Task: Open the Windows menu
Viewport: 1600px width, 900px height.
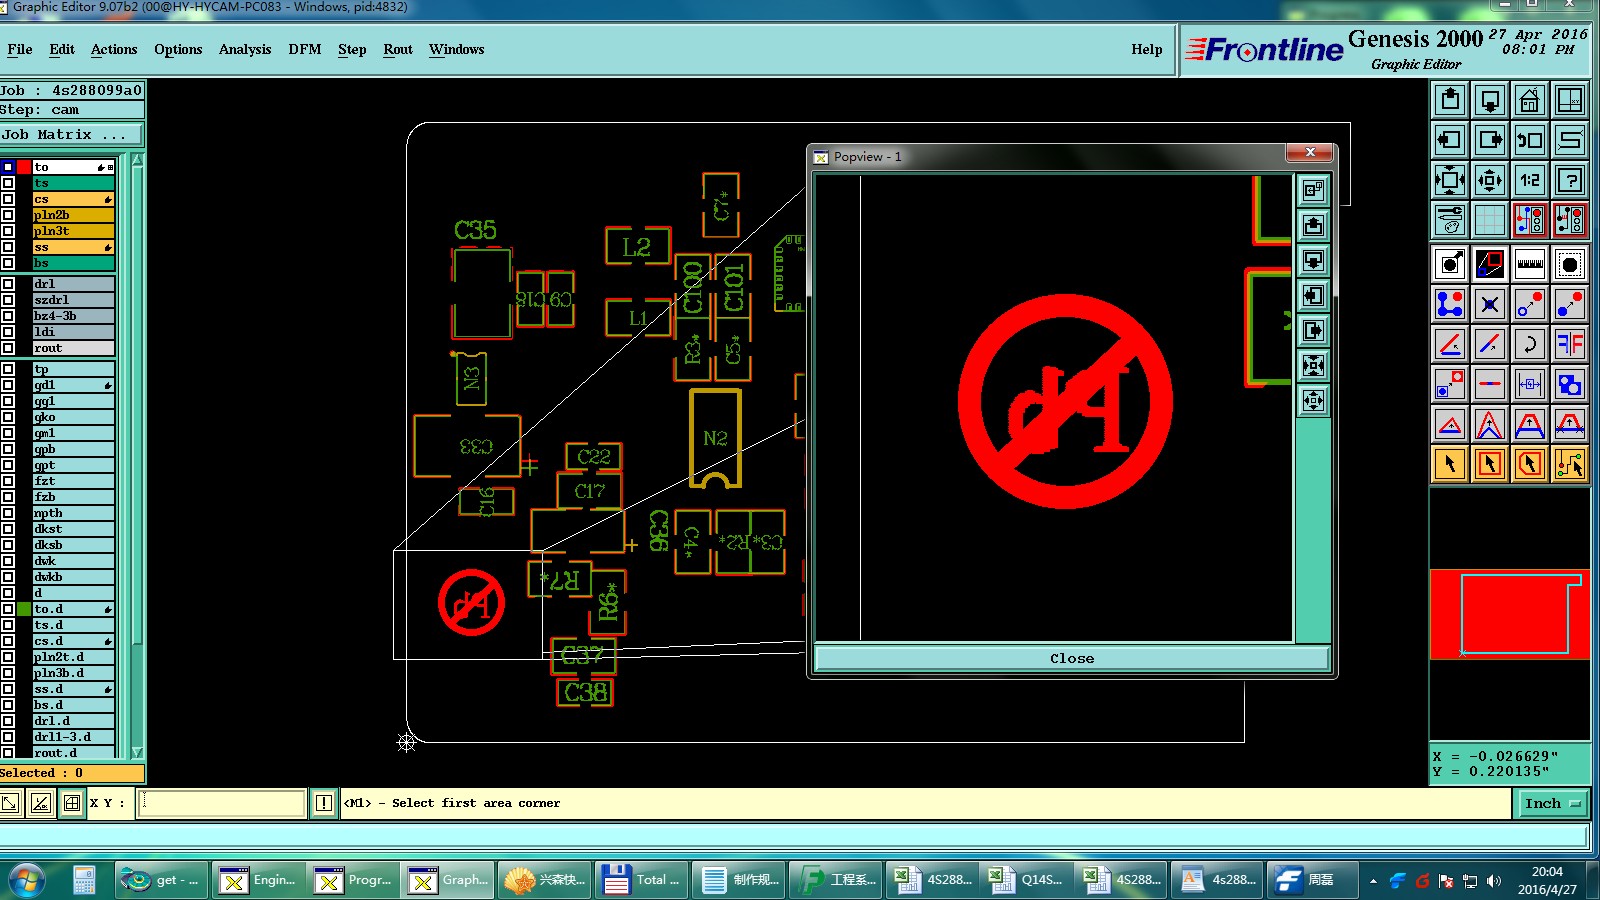Action: pyautogui.click(x=457, y=49)
